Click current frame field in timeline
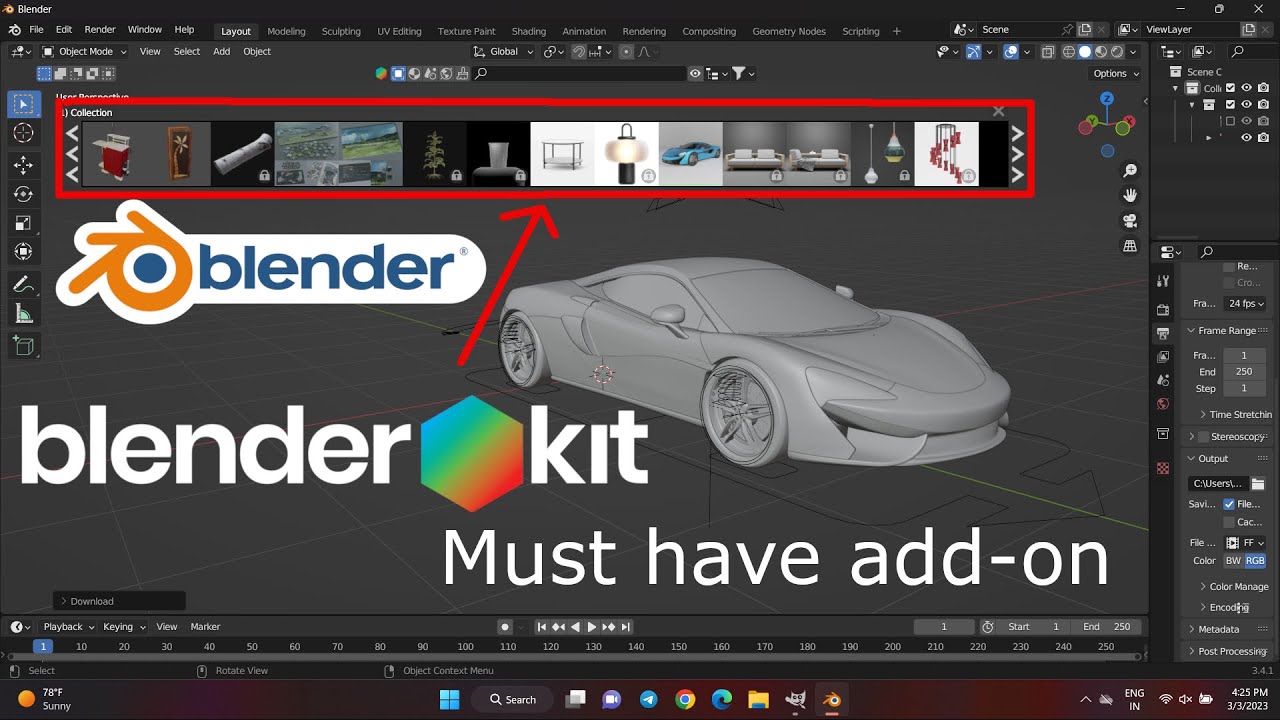The width and height of the screenshot is (1280, 720). [x=944, y=627]
